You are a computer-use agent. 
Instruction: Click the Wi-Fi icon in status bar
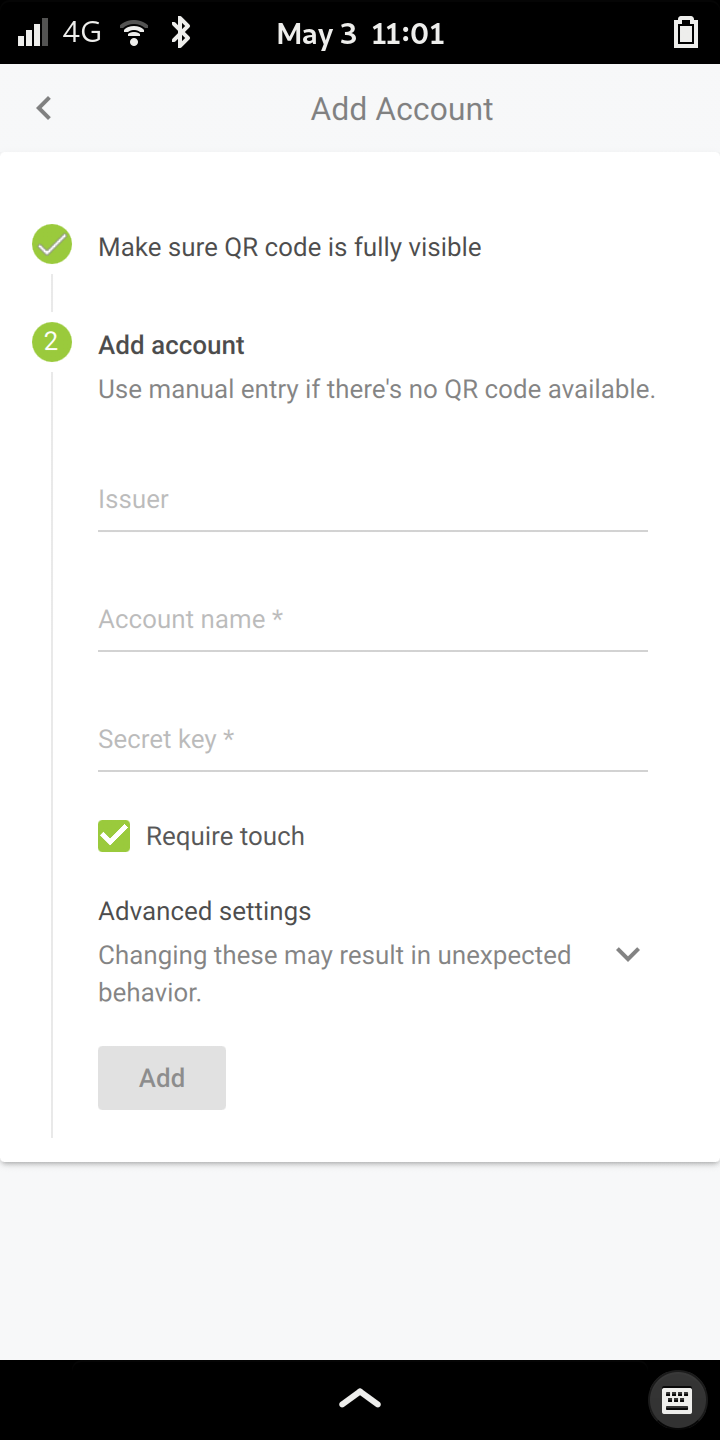pyautogui.click(x=133, y=33)
